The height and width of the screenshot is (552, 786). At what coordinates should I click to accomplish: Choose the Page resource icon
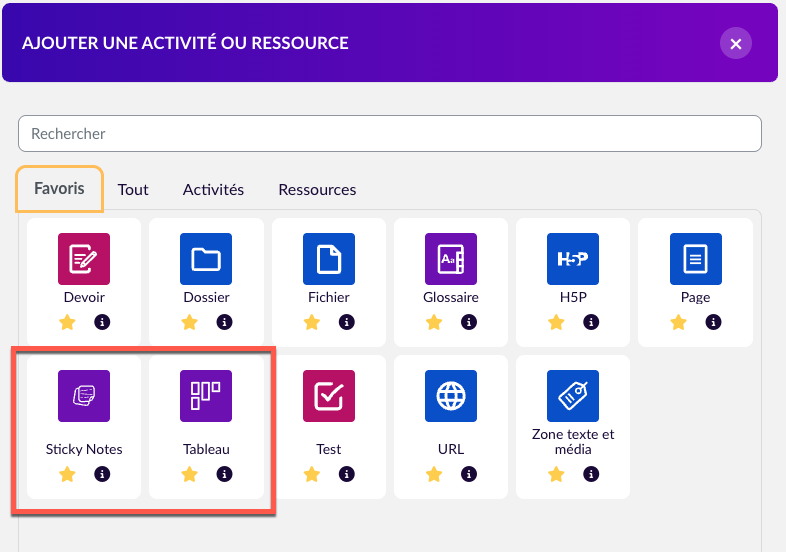click(x=695, y=259)
